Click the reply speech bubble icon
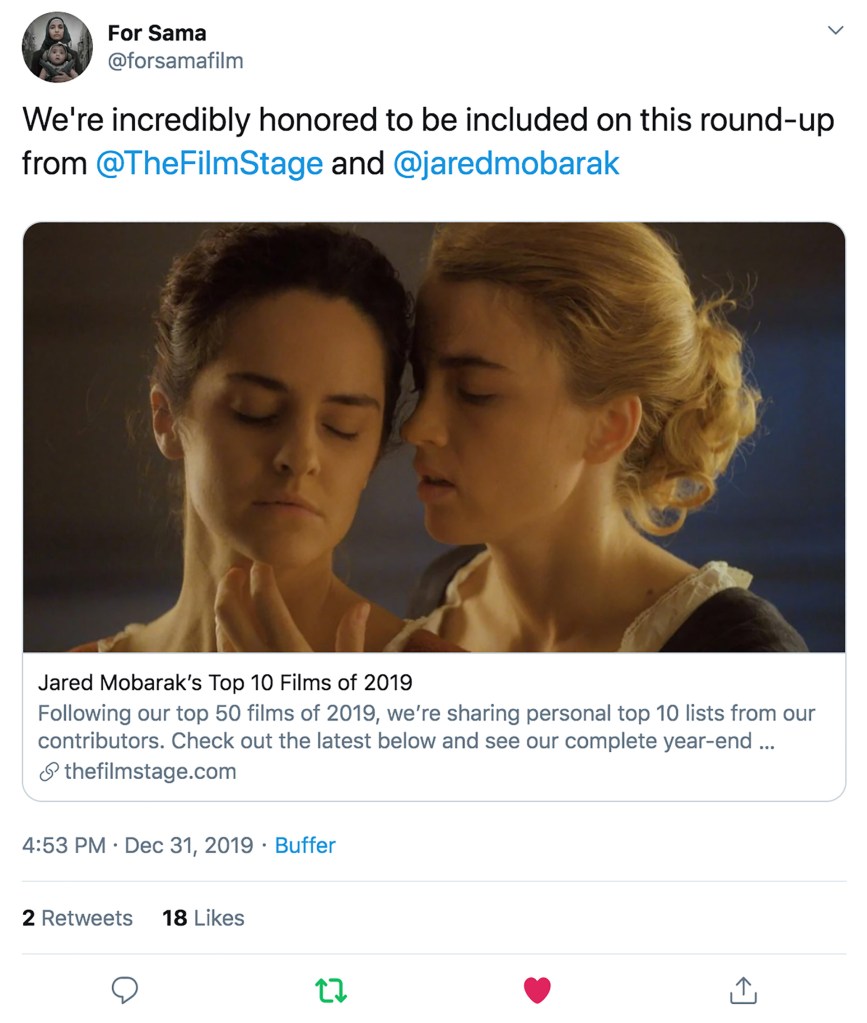 pos(124,990)
